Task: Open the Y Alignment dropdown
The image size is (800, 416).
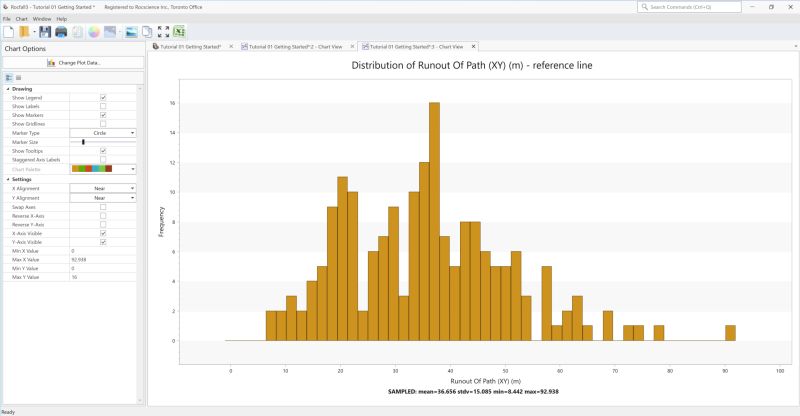Action: [103, 198]
